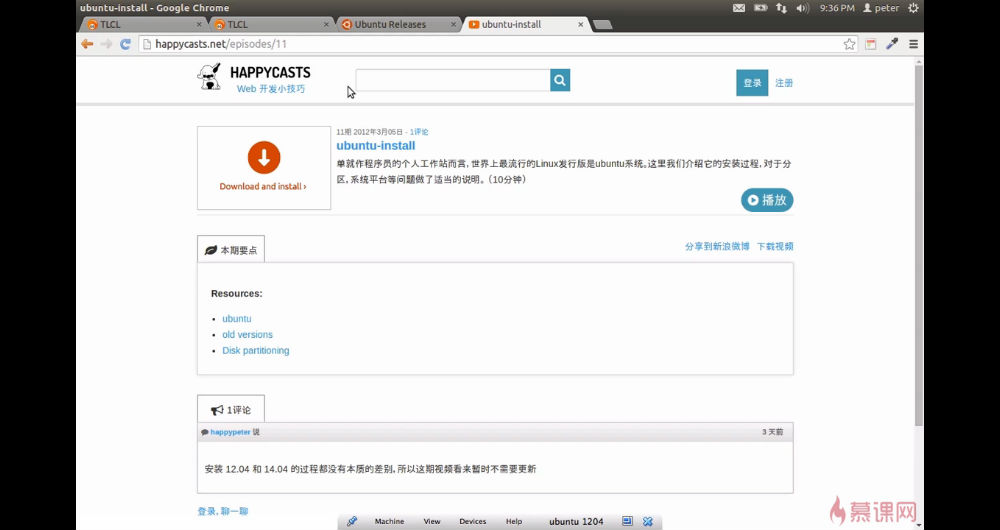Click the ubuntu 1204 VM label
1000x530 pixels.
pyautogui.click(x=576, y=521)
